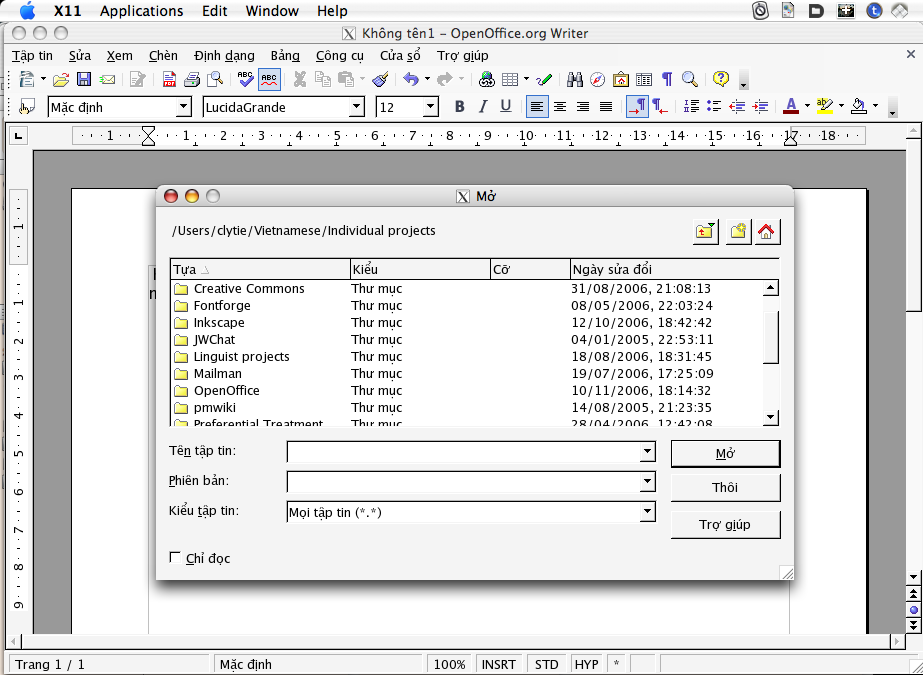
Task: Open Page Preview icon
Action: click(215, 79)
